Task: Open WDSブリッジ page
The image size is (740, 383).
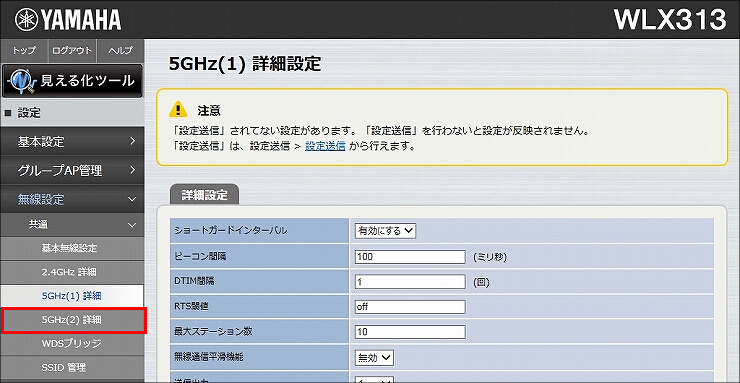Action: 72,343
